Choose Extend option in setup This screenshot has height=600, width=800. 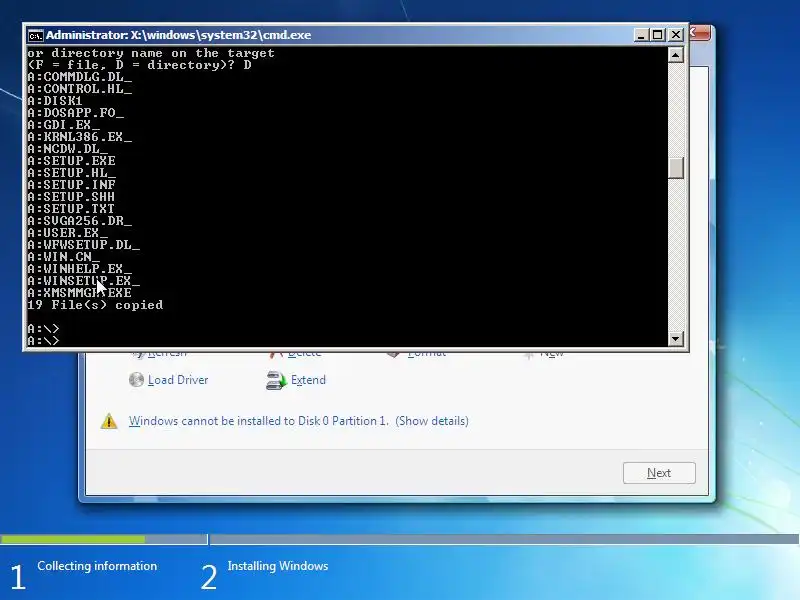pos(308,380)
